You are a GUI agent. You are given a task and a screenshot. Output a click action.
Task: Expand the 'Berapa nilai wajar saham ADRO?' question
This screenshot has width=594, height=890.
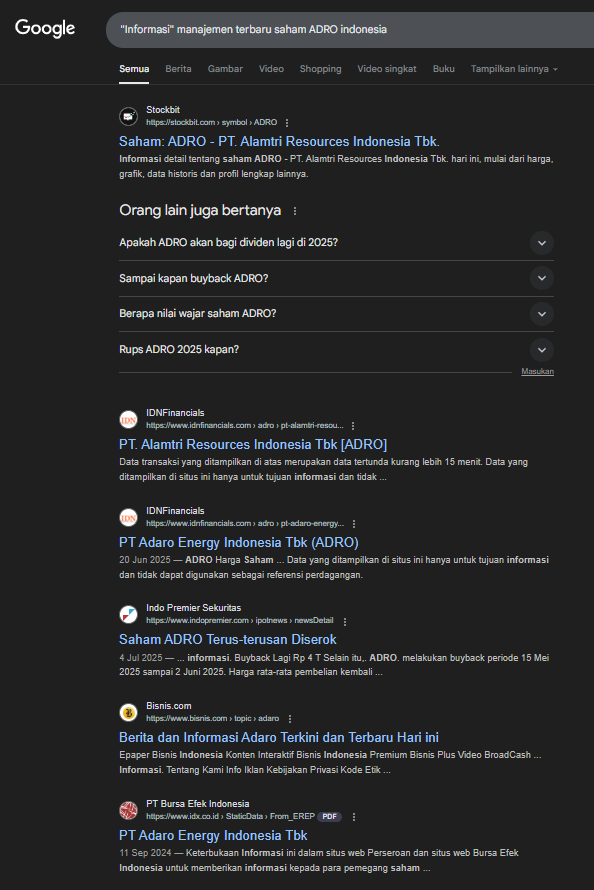(336, 313)
